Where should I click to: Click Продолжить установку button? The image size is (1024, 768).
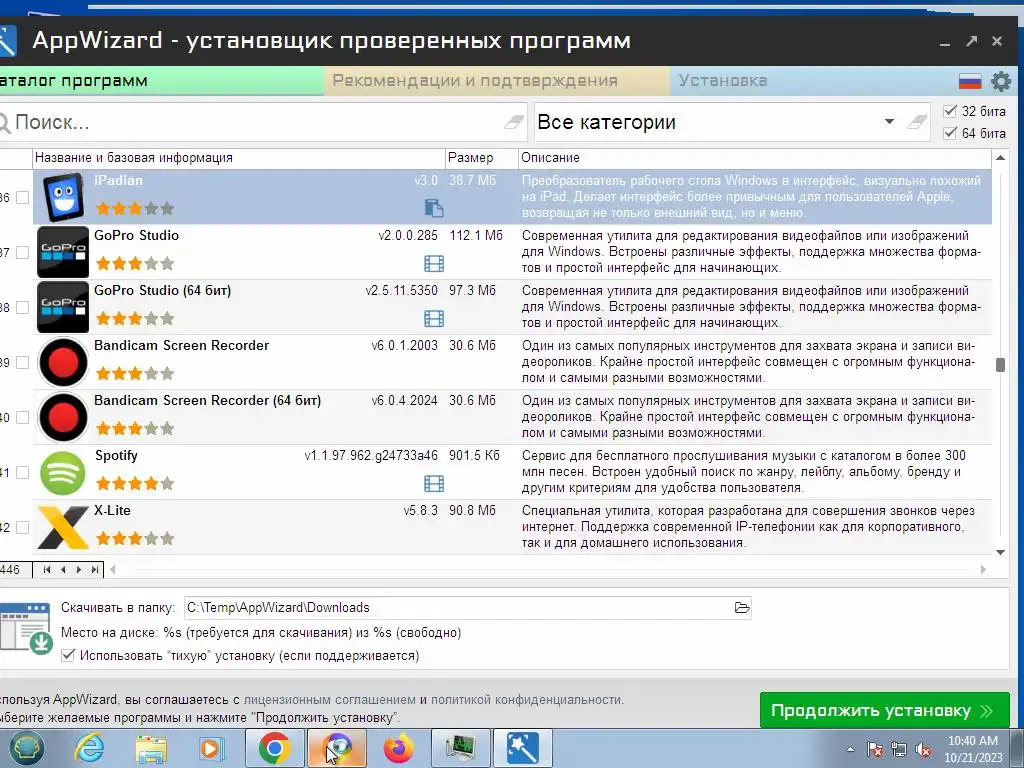coord(884,710)
